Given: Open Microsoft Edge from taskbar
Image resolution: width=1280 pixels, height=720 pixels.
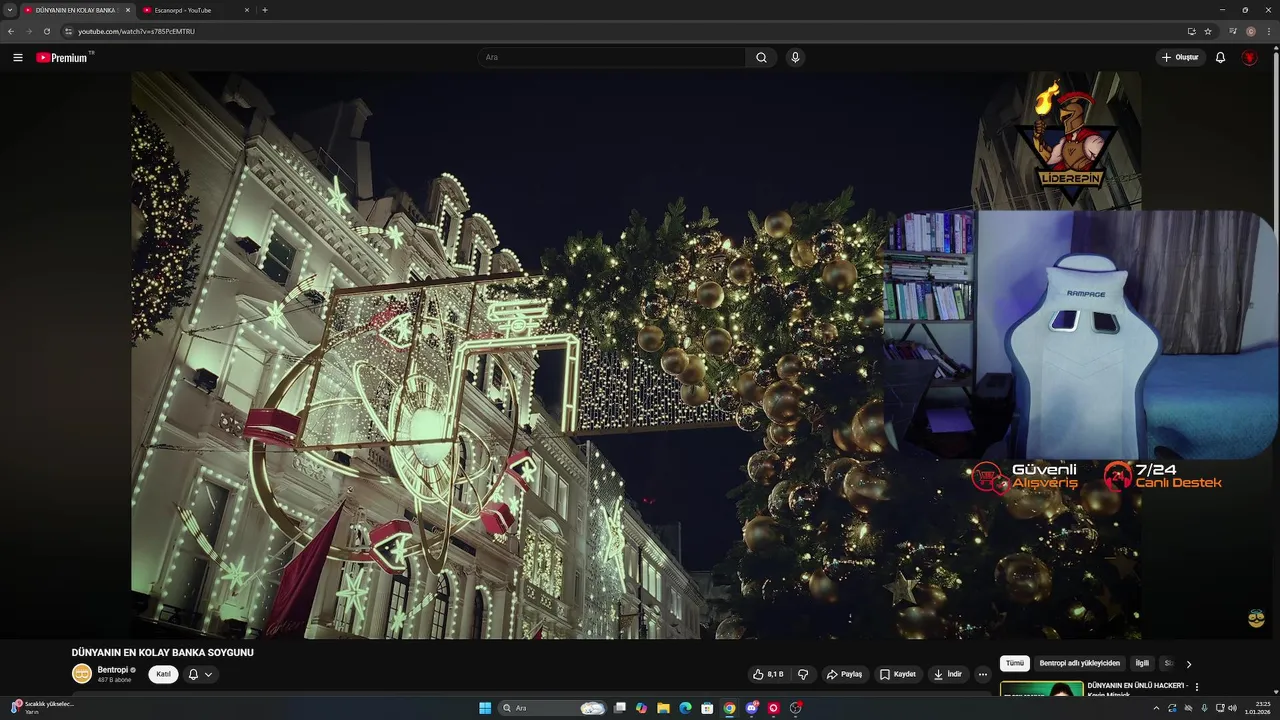Looking at the screenshot, I should pos(685,708).
